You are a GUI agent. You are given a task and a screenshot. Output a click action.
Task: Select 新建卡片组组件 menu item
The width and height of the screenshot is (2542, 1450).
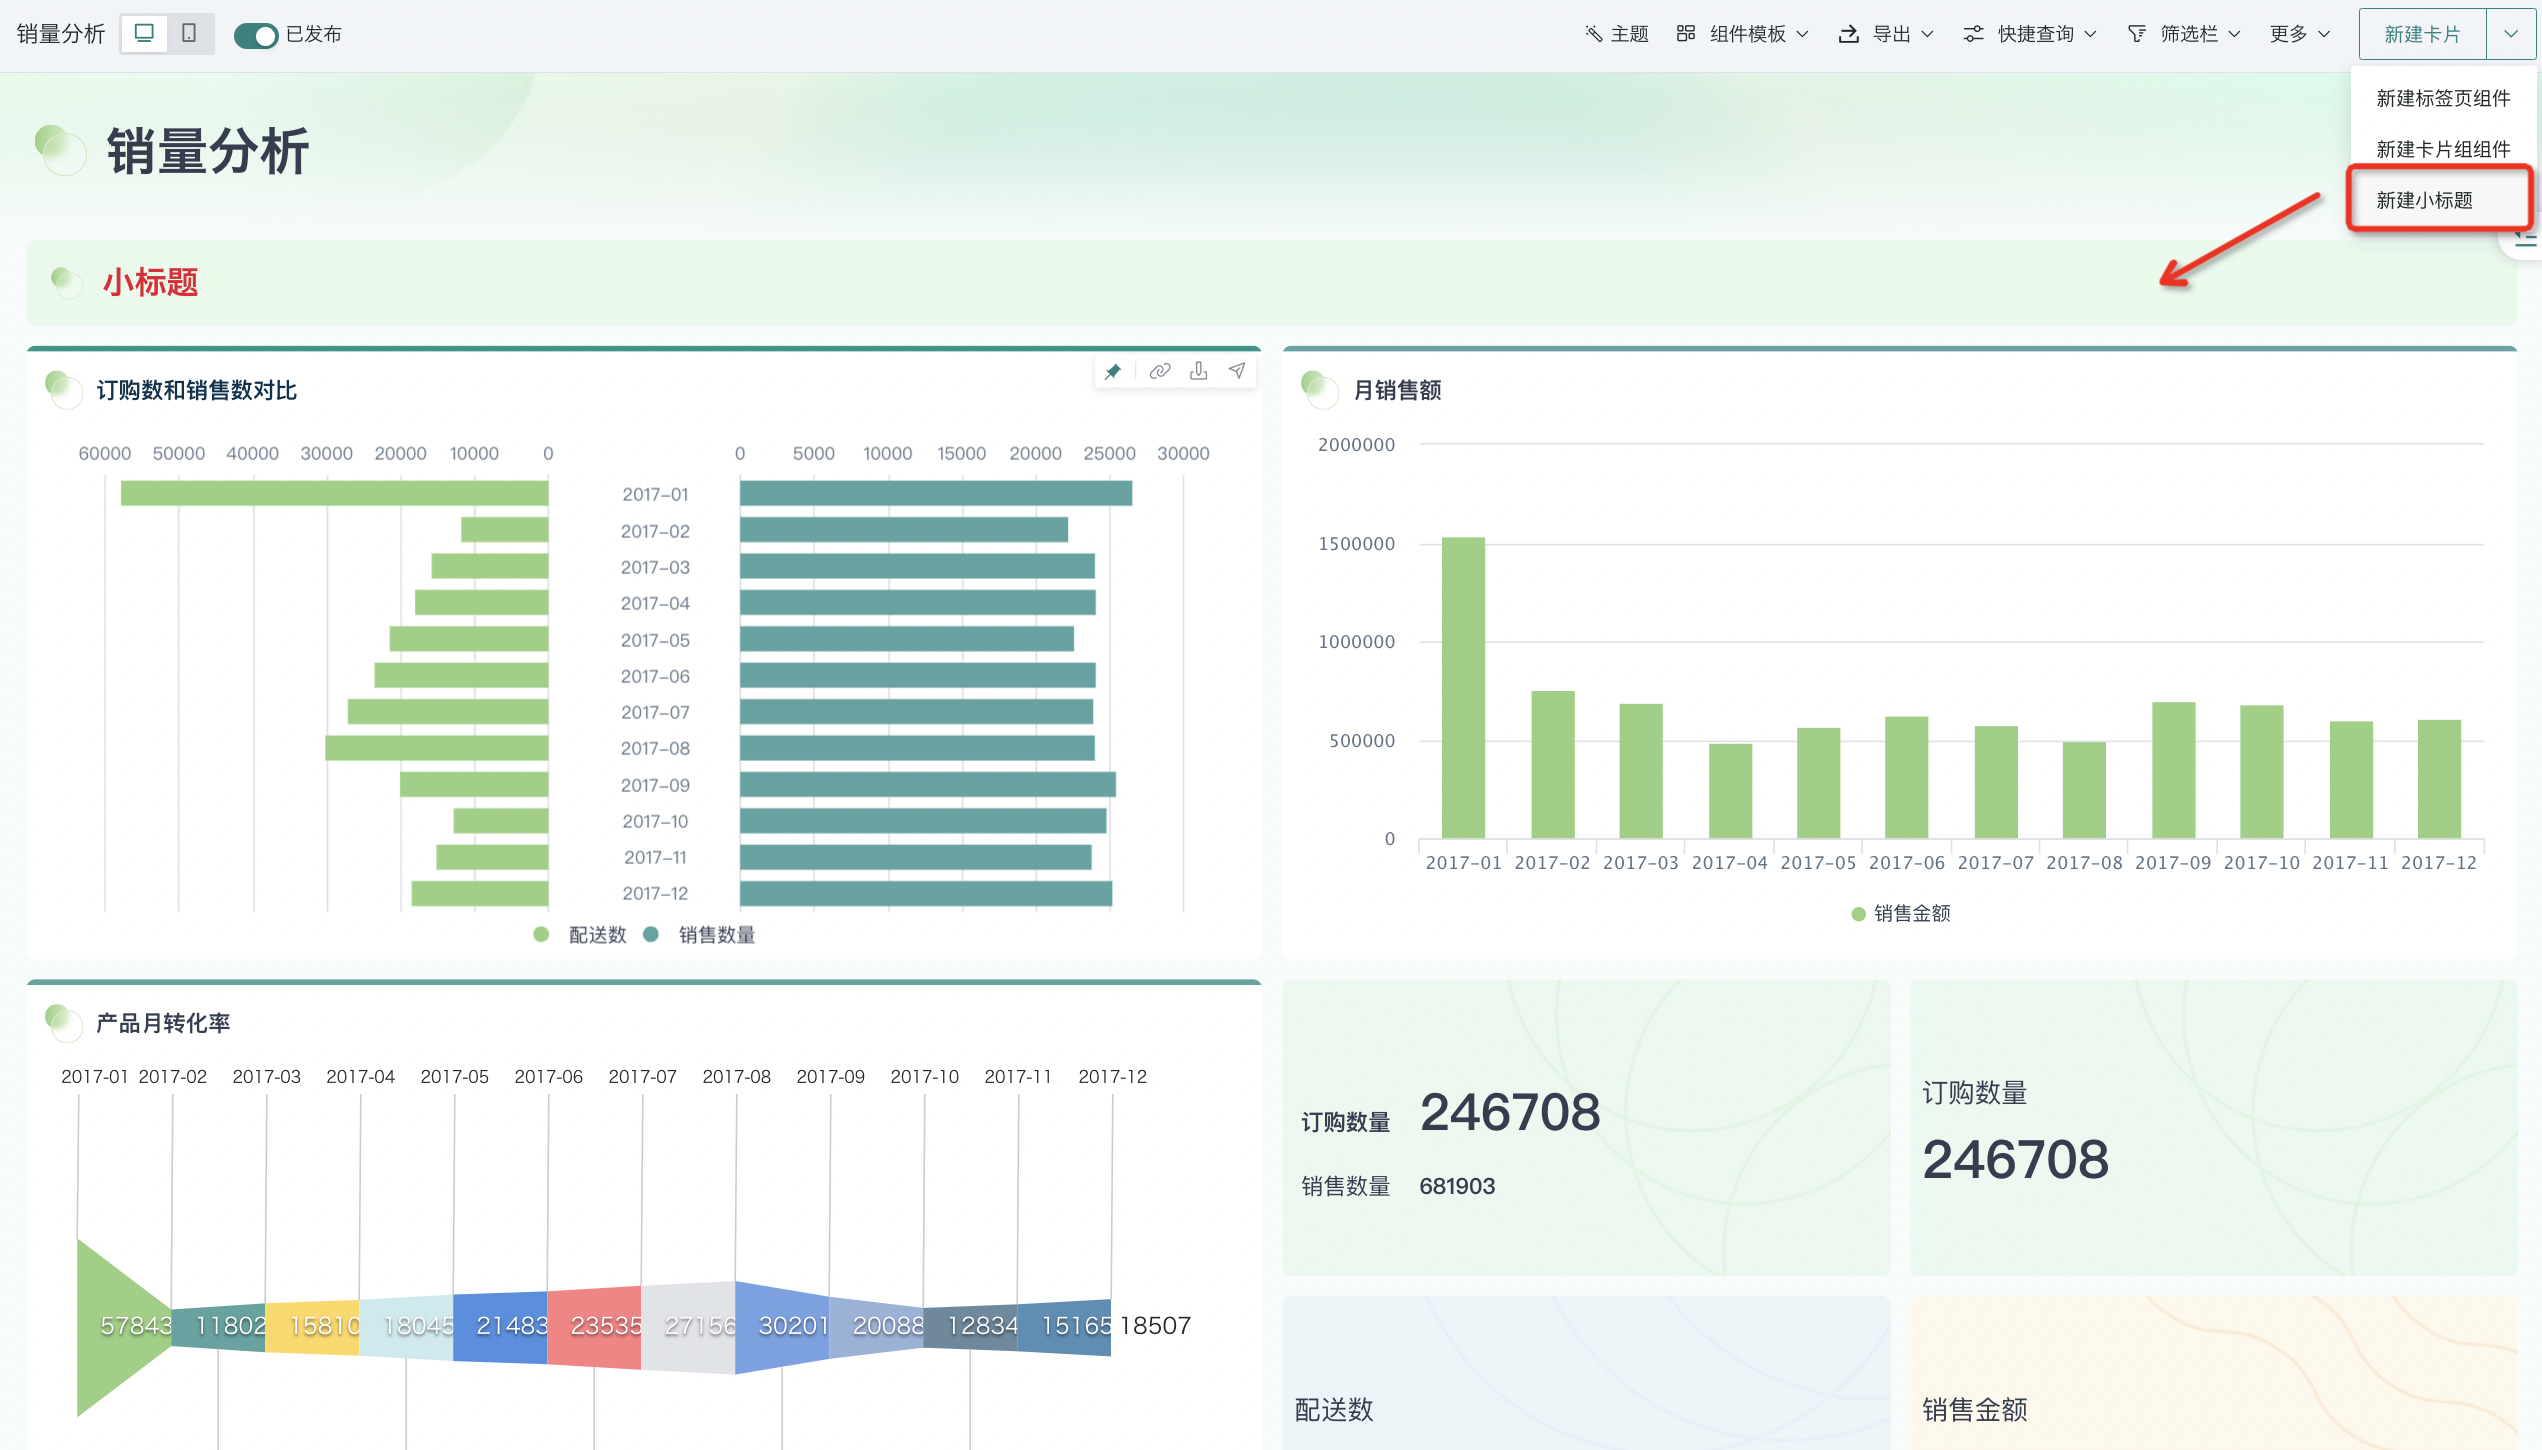(x=2442, y=149)
